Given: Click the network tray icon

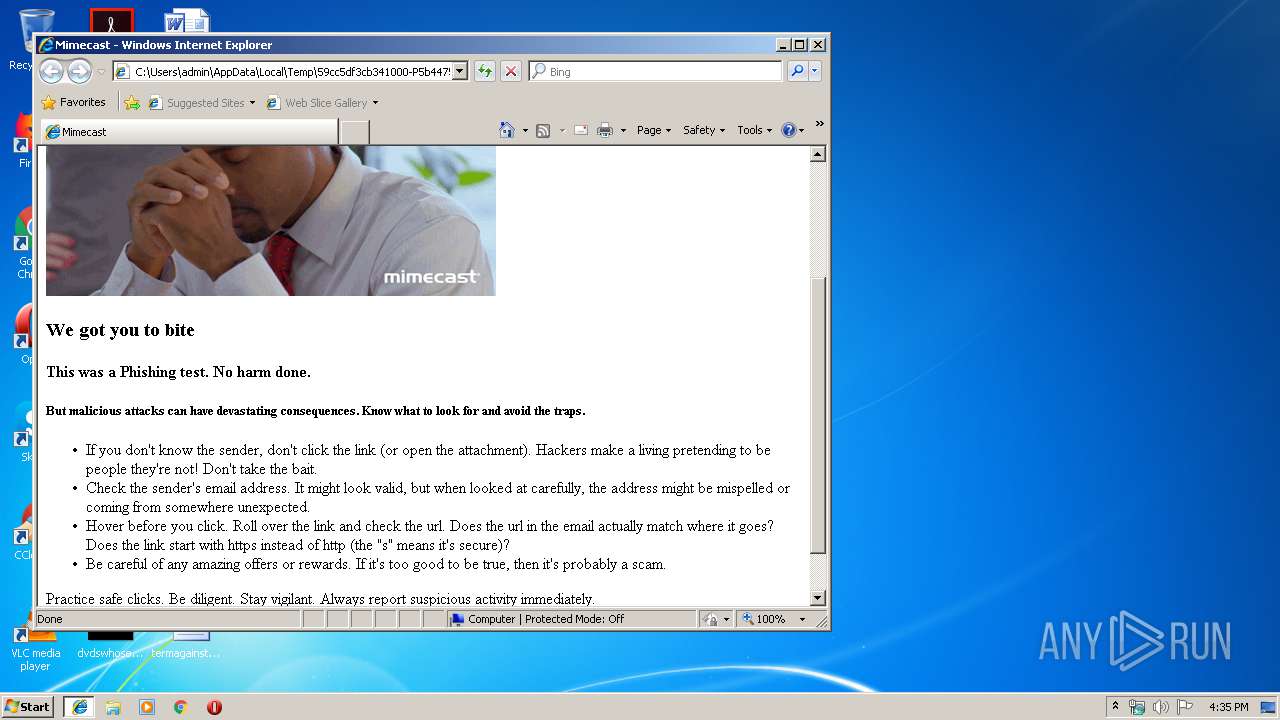Looking at the screenshot, I should pos(1137,707).
